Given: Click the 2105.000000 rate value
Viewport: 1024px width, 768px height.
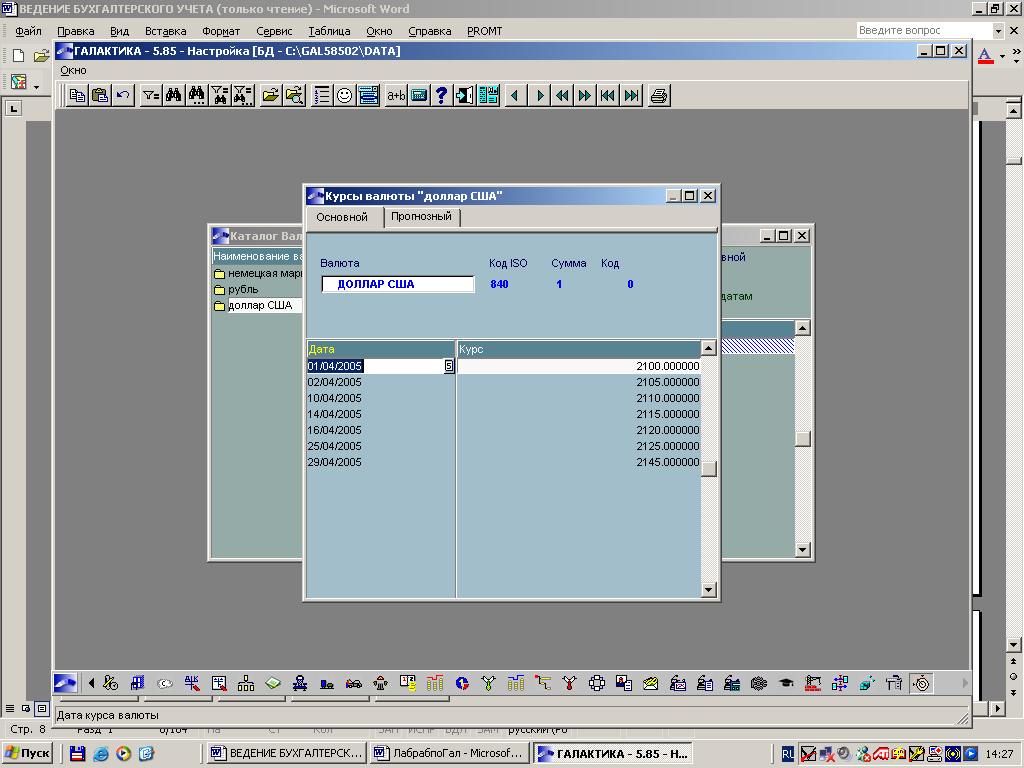Looking at the screenshot, I should point(667,382).
